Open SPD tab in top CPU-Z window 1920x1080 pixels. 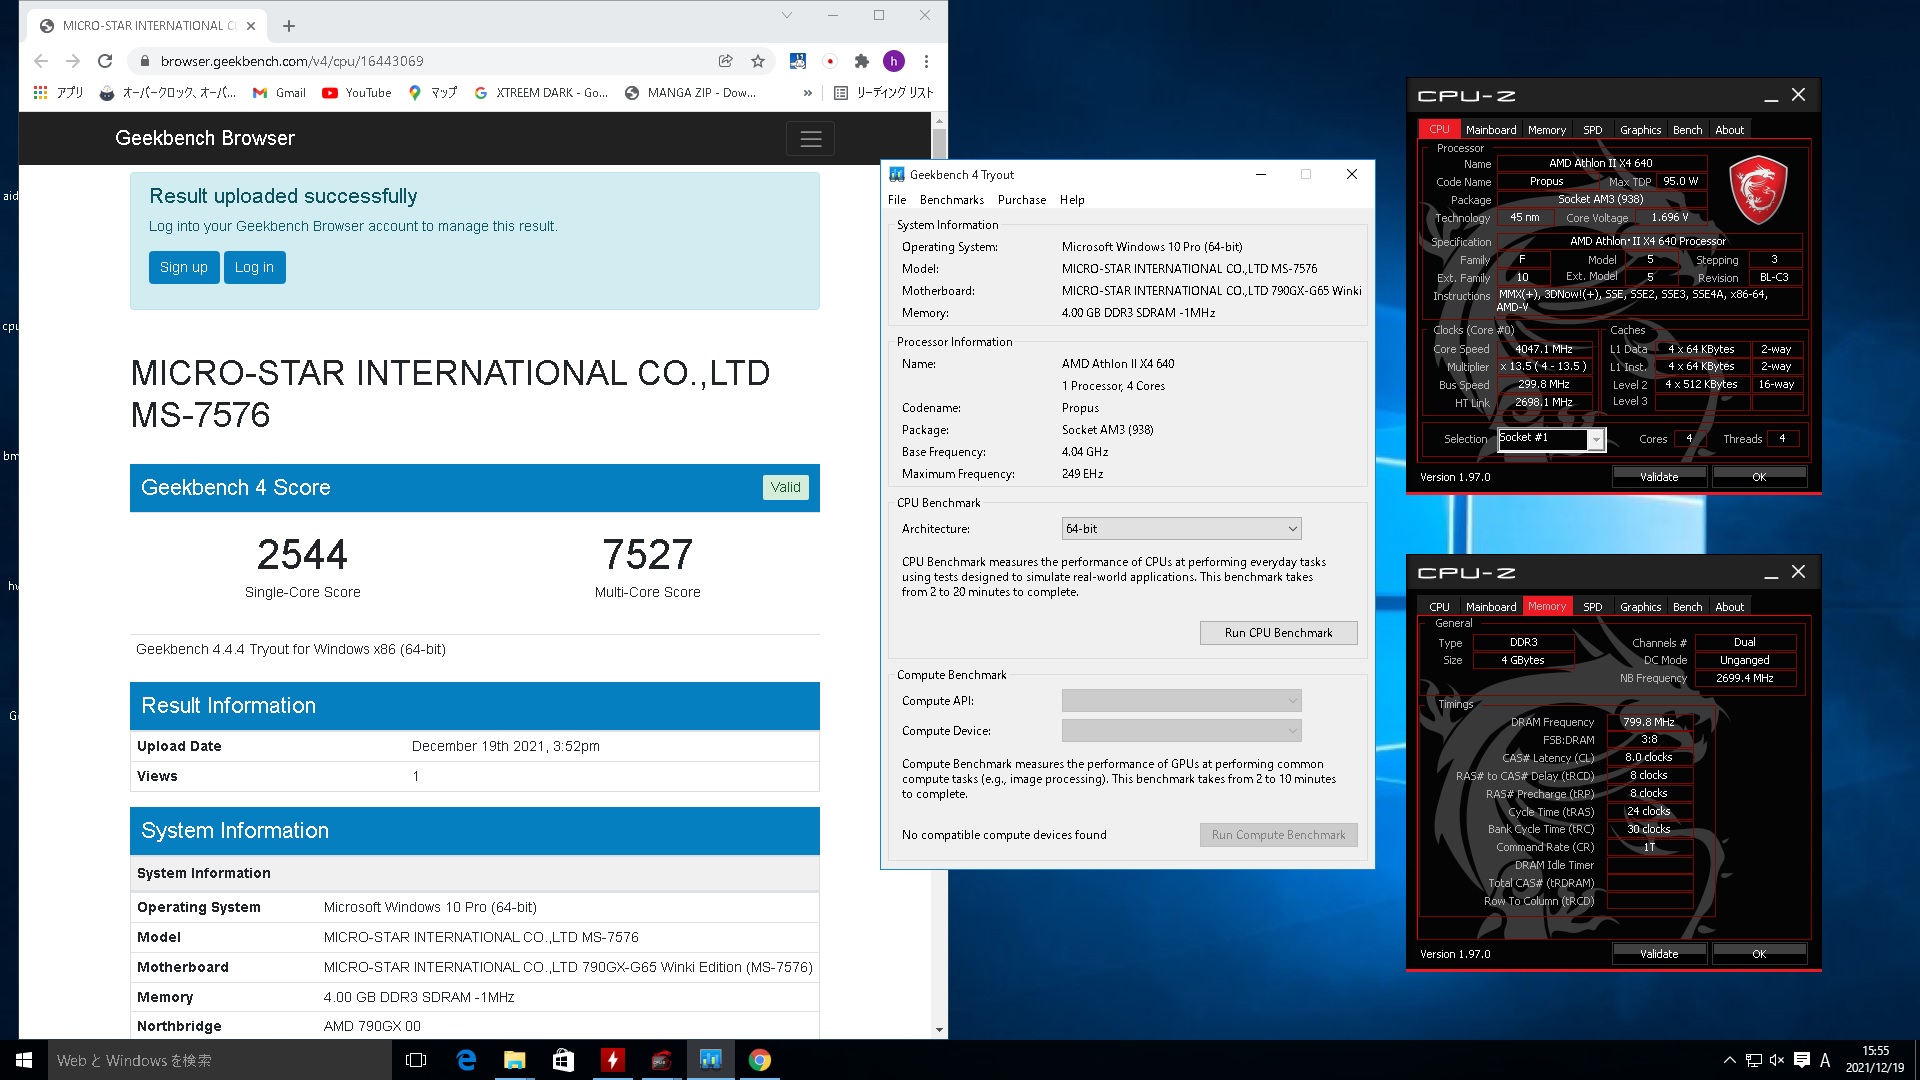1592,130
